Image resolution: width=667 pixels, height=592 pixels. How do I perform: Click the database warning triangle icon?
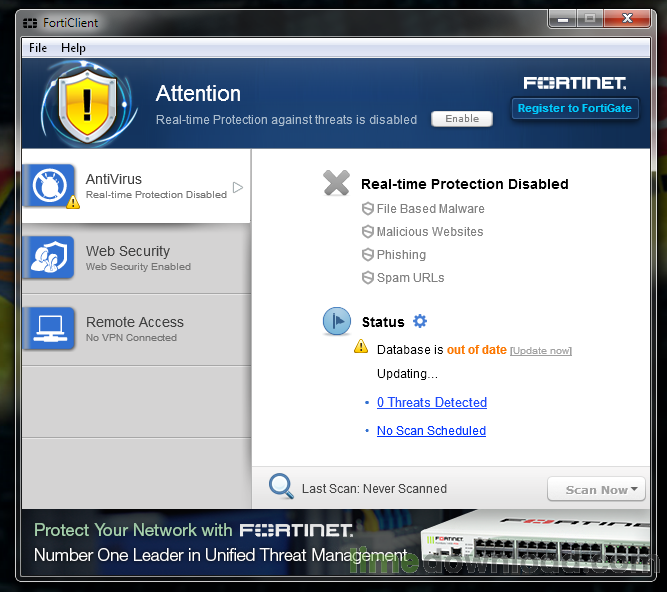pyautogui.click(x=361, y=347)
